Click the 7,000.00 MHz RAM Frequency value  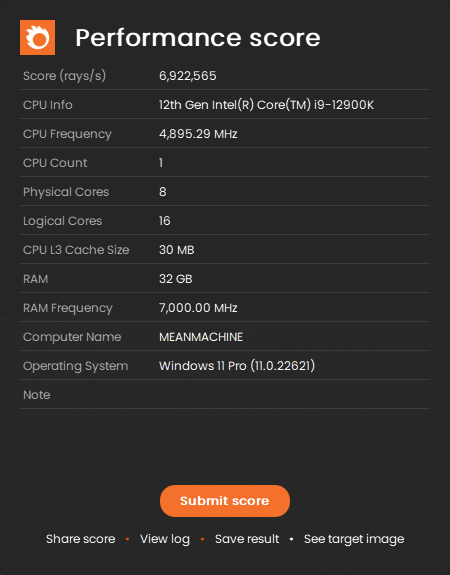[198, 308]
